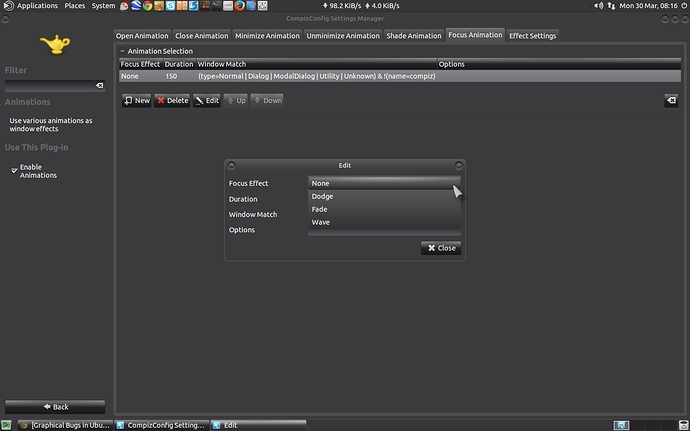Open the Places menu
690x431 pixels.
75,6
